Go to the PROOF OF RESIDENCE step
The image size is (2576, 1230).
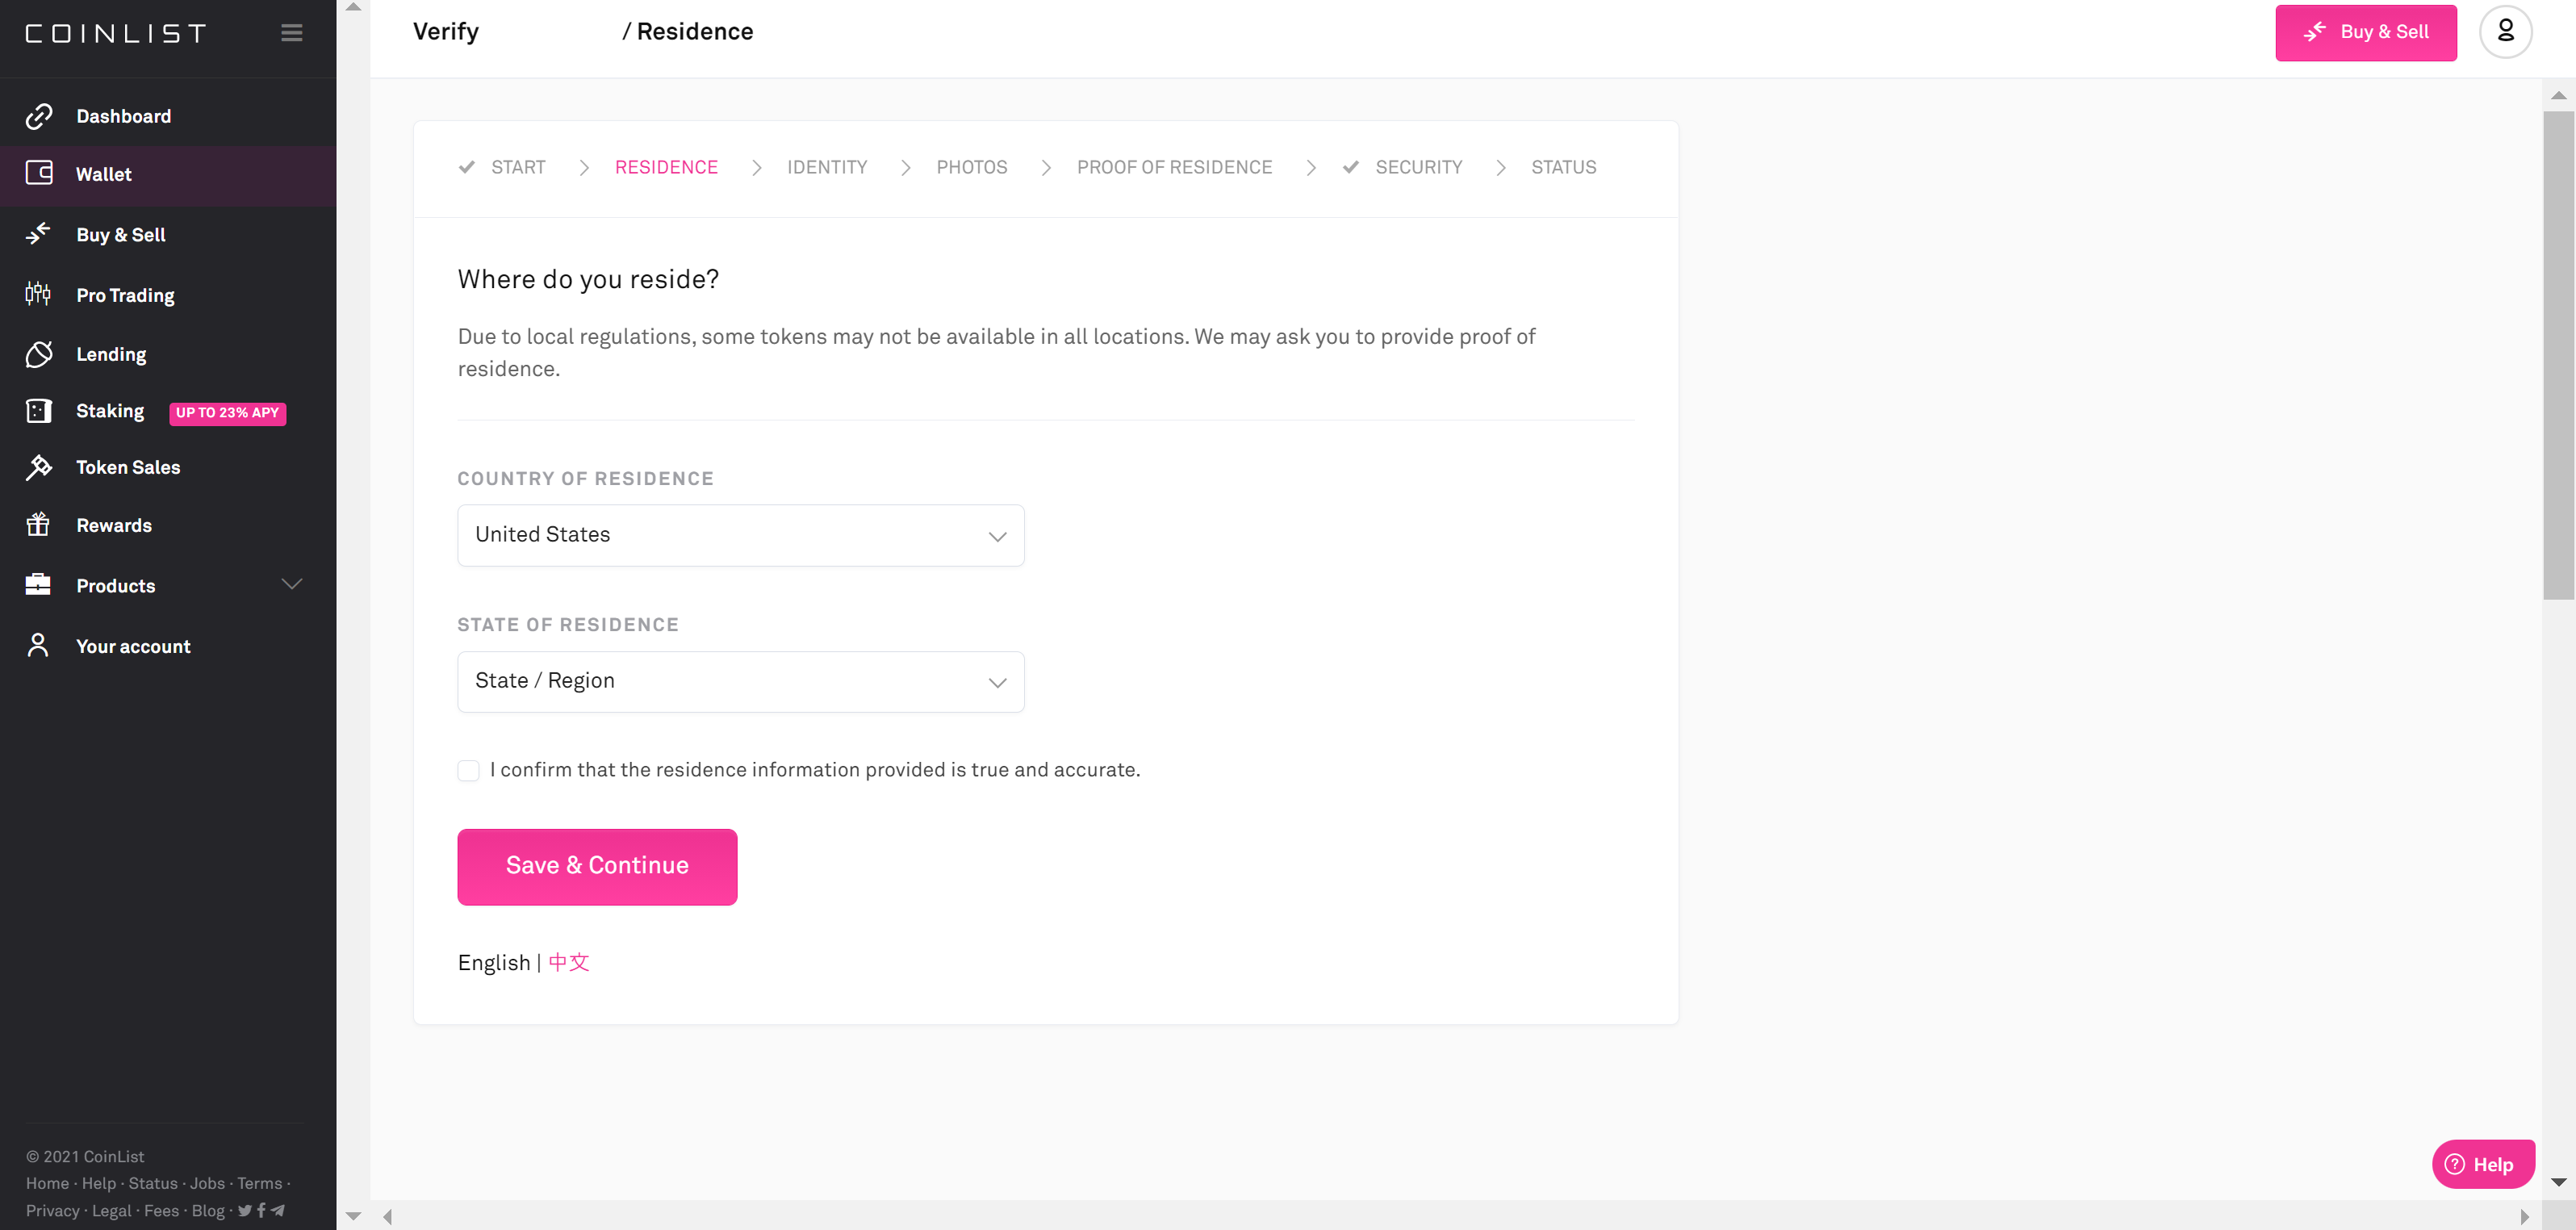1174,167
